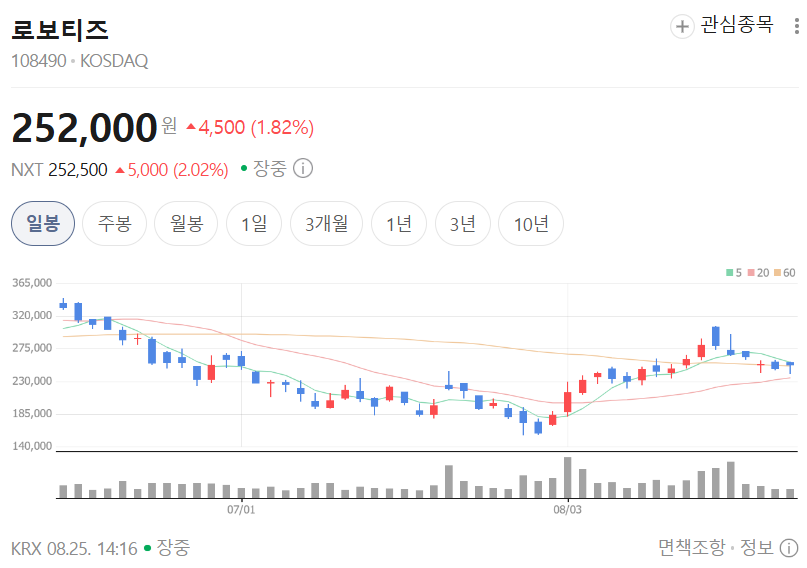The image size is (807, 568).
Task: Switch to 월봉 monthly chart
Action: [x=186, y=223]
